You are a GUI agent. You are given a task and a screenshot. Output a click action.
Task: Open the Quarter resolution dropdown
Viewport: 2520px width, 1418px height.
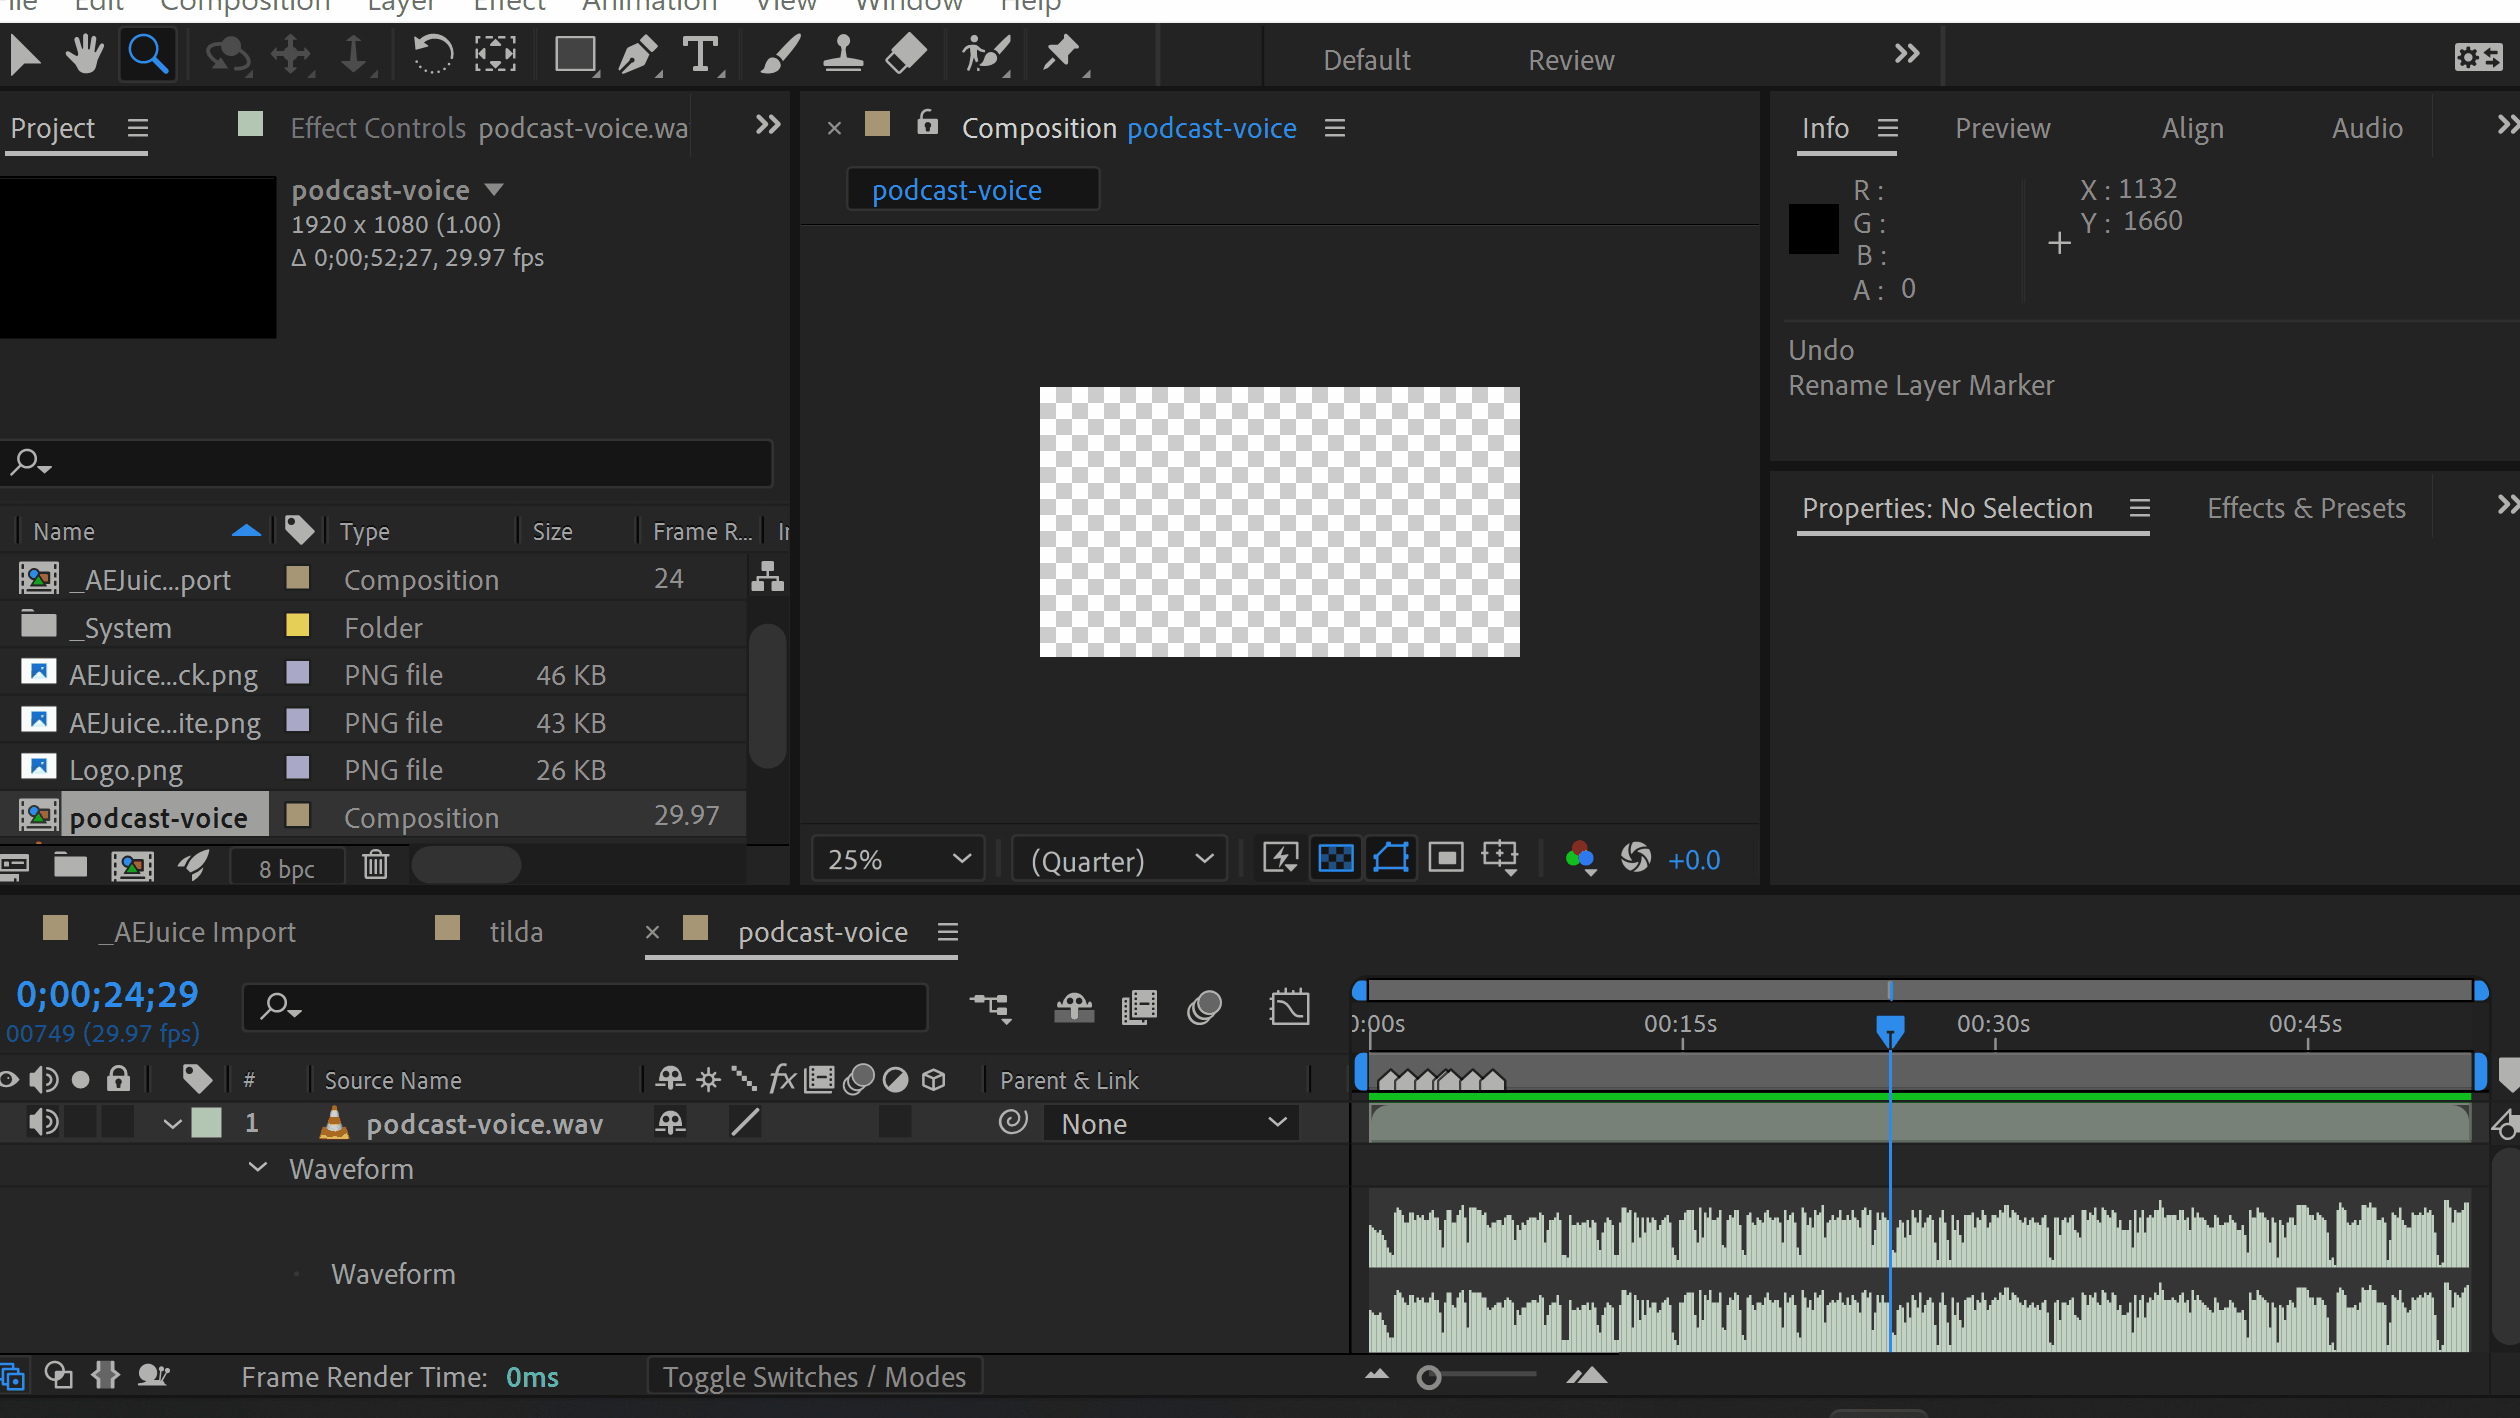[1120, 860]
